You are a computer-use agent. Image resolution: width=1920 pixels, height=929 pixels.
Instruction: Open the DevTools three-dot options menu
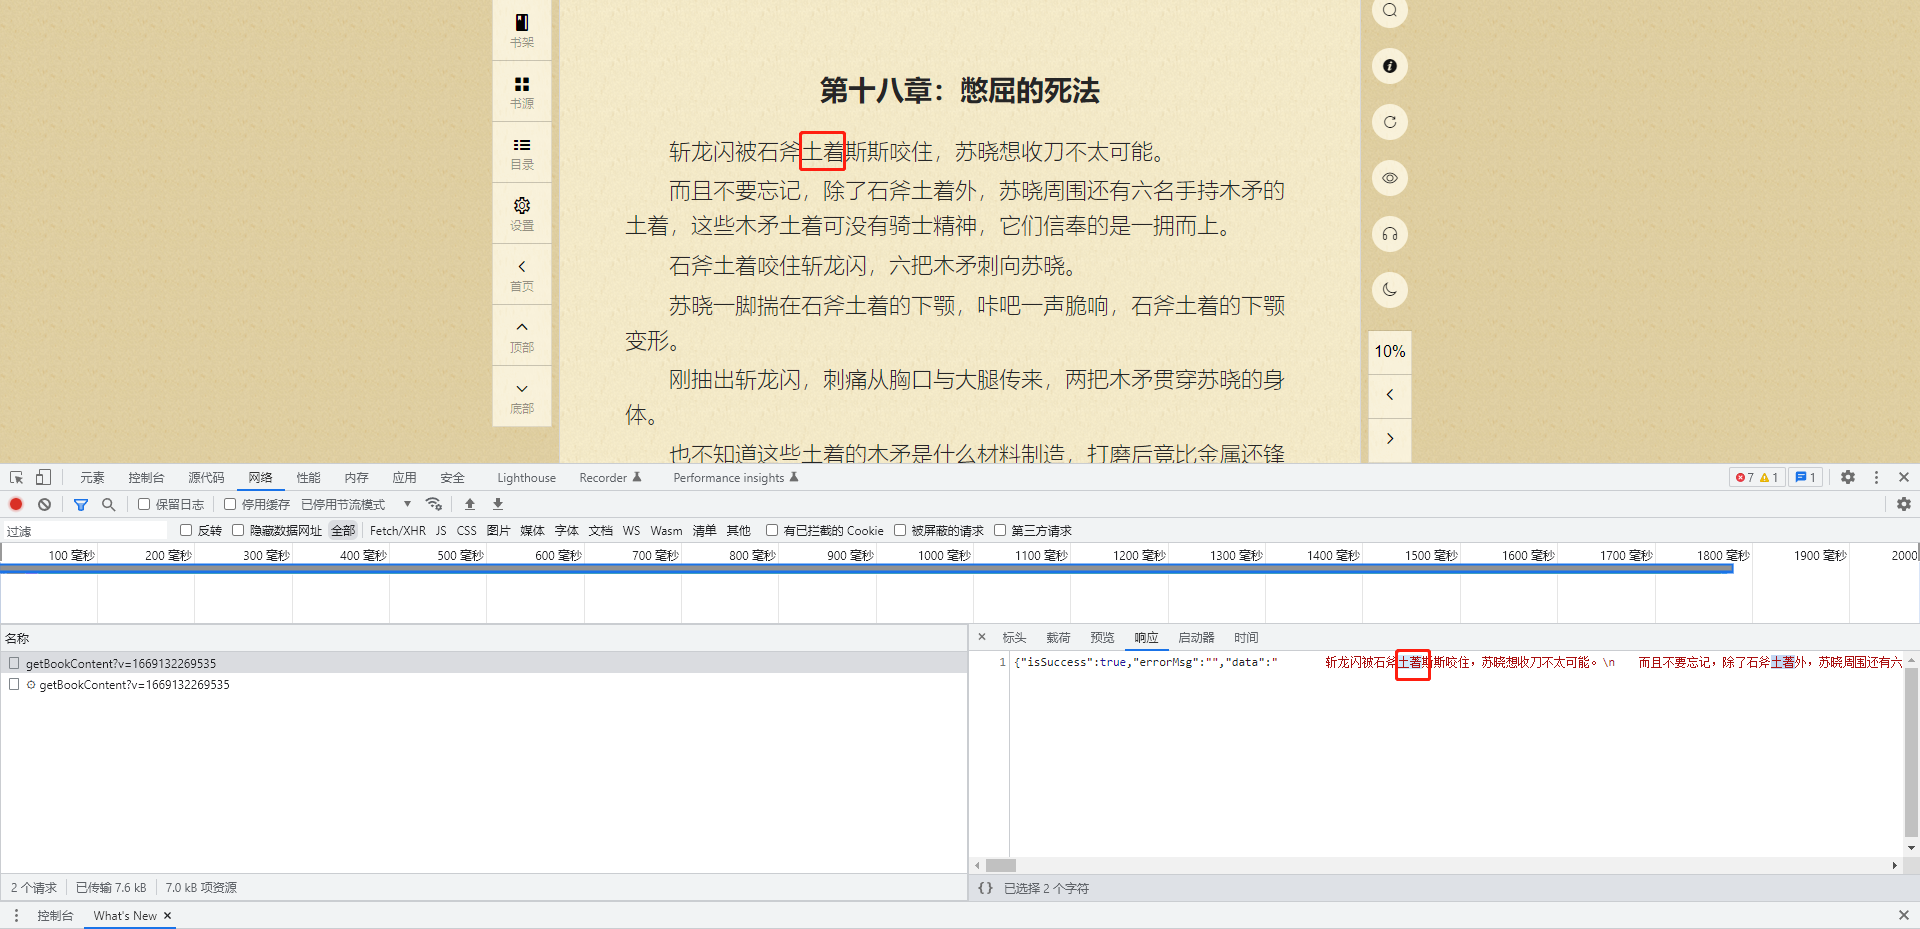[1877, 477]
